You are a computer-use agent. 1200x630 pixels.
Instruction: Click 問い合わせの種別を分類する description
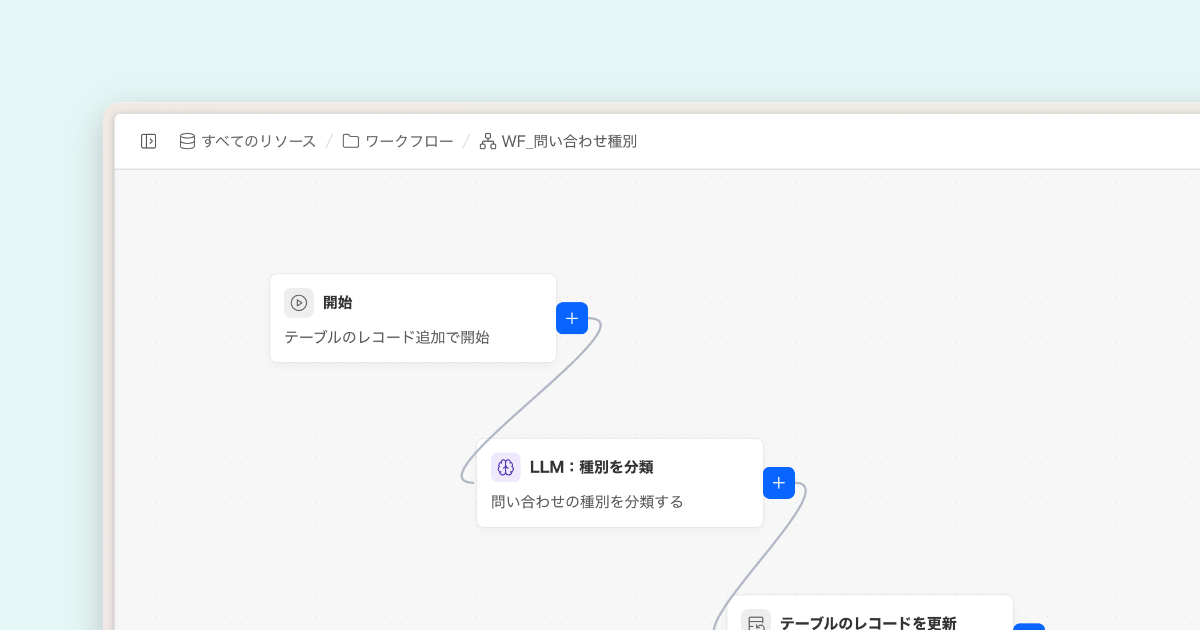587,502
